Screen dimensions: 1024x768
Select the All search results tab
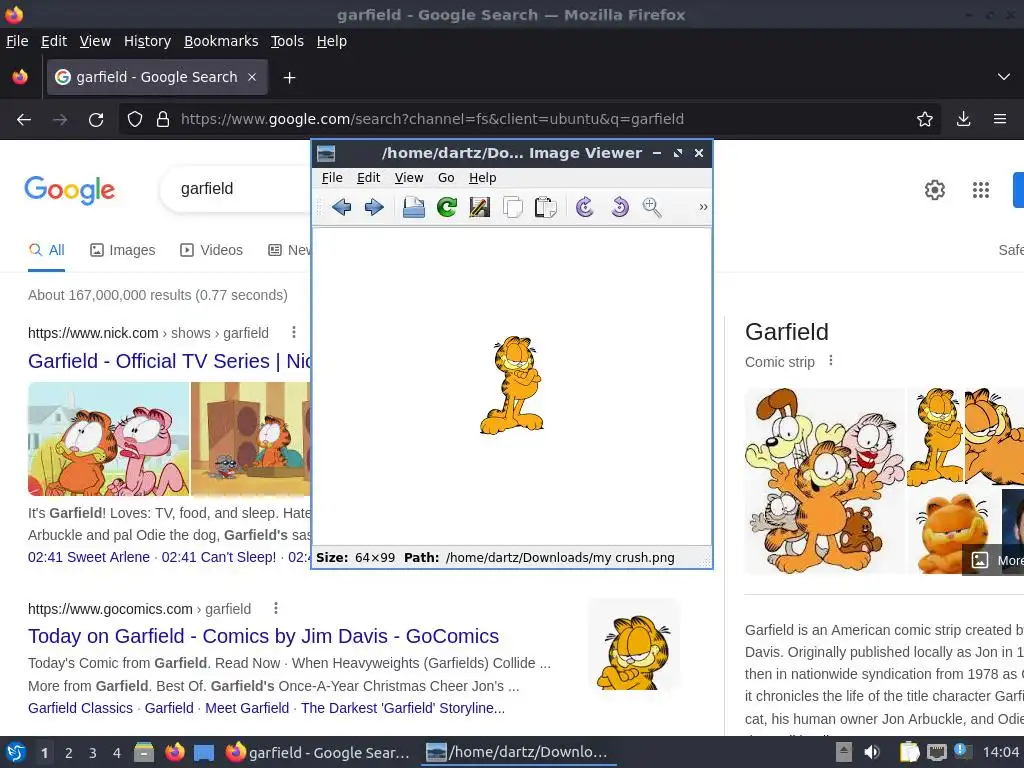(x=46, y=250)
